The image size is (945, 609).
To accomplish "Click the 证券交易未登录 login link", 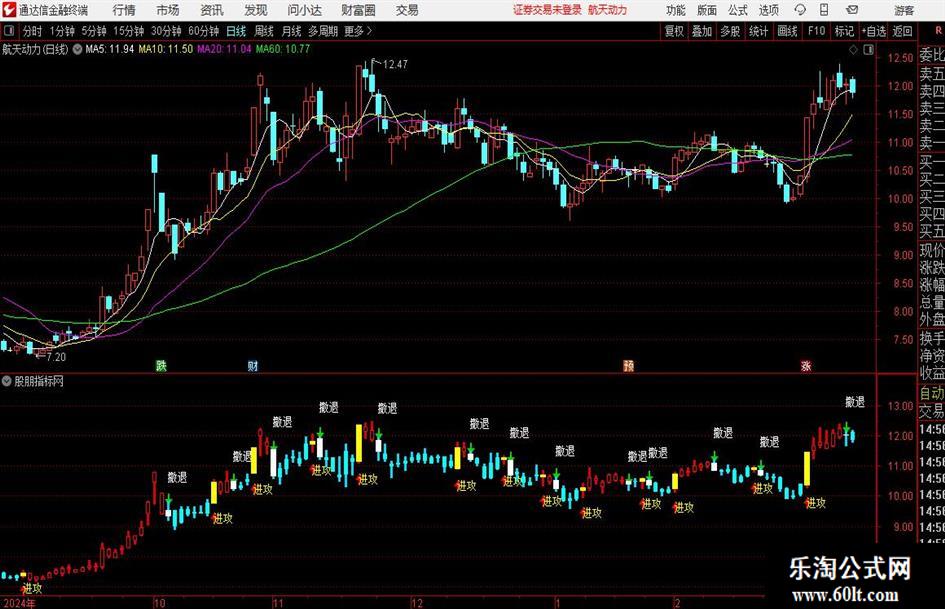I will [x=547, y=10].
